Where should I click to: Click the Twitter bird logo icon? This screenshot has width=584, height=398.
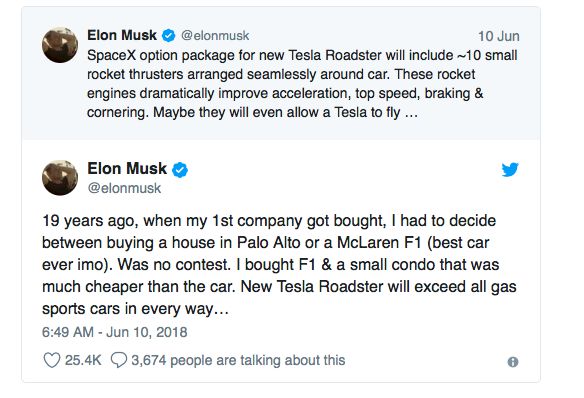tap(510, 169)
